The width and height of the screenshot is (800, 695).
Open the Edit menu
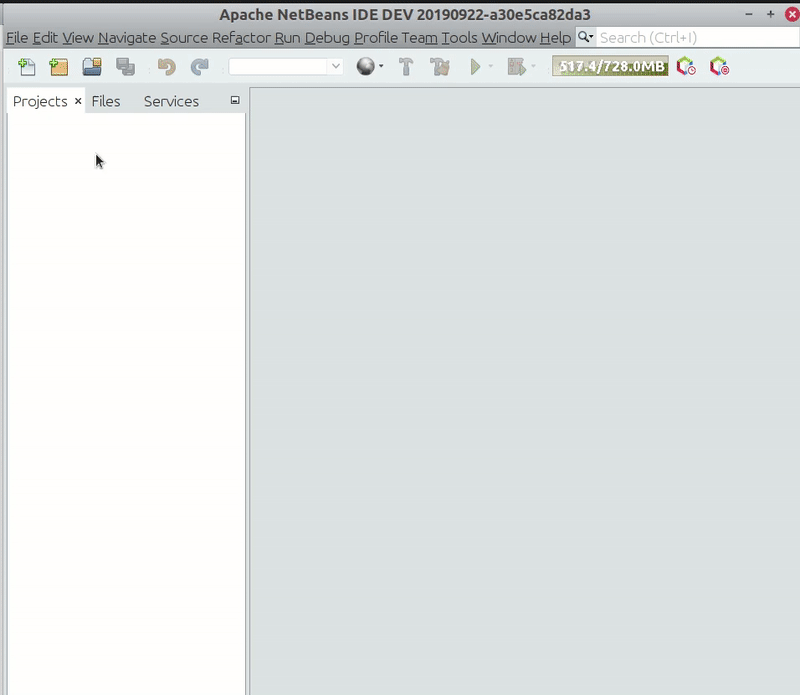[x=45, y=38]
